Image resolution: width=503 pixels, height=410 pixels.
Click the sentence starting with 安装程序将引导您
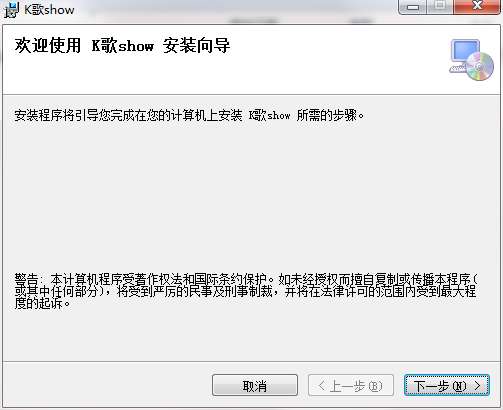[189, 115]
